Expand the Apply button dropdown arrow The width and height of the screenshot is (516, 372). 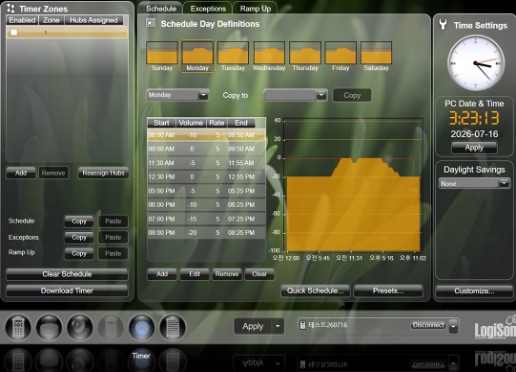click(278, 326)
